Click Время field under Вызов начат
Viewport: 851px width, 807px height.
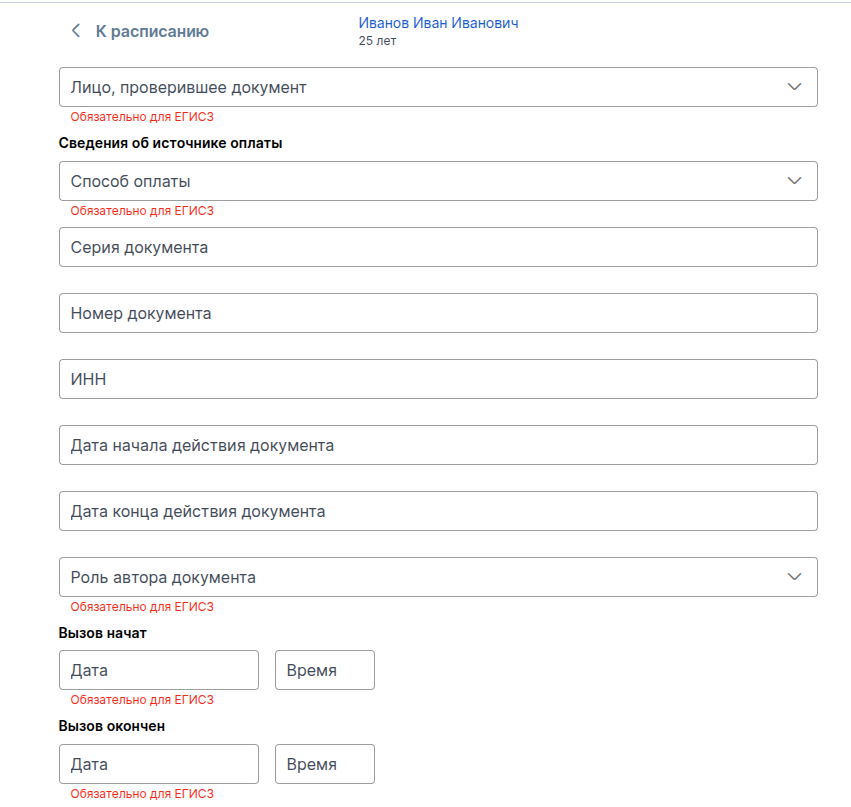pyautogui.click(x=324, y=670)
